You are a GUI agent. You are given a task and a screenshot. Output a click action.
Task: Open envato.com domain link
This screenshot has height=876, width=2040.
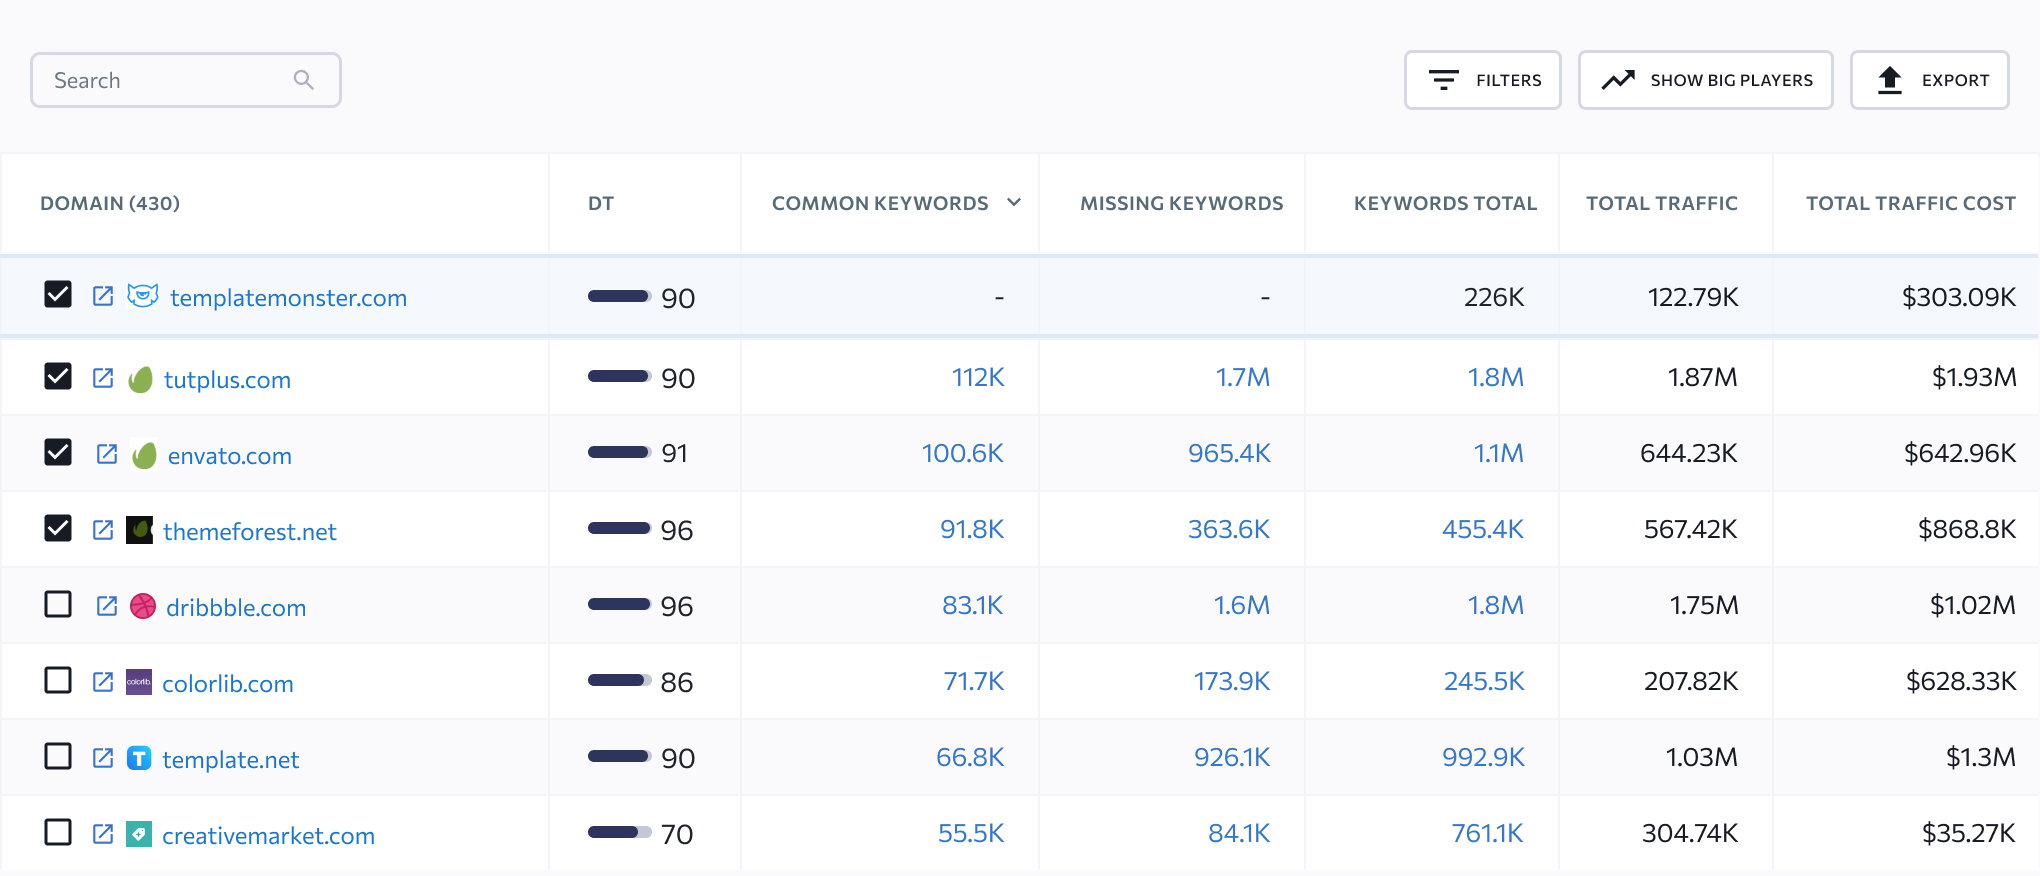tap(229, 456)
